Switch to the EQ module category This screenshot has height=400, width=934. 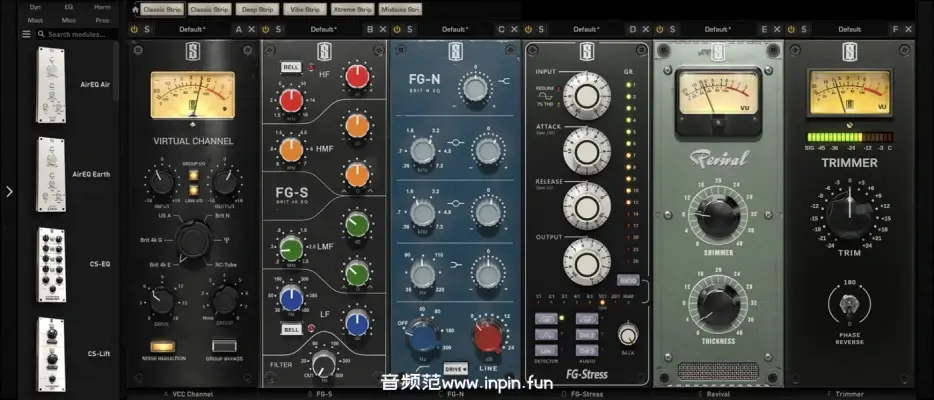tap(68, 6)
